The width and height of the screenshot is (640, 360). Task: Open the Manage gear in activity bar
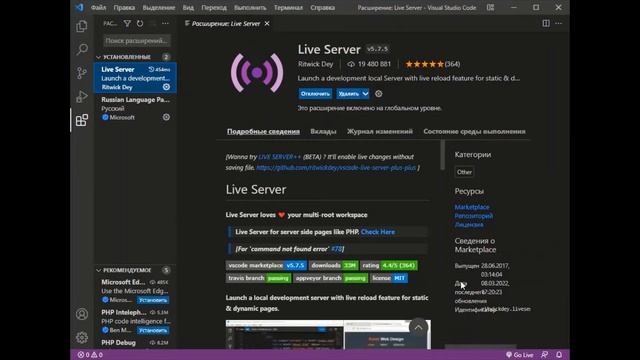82,337
